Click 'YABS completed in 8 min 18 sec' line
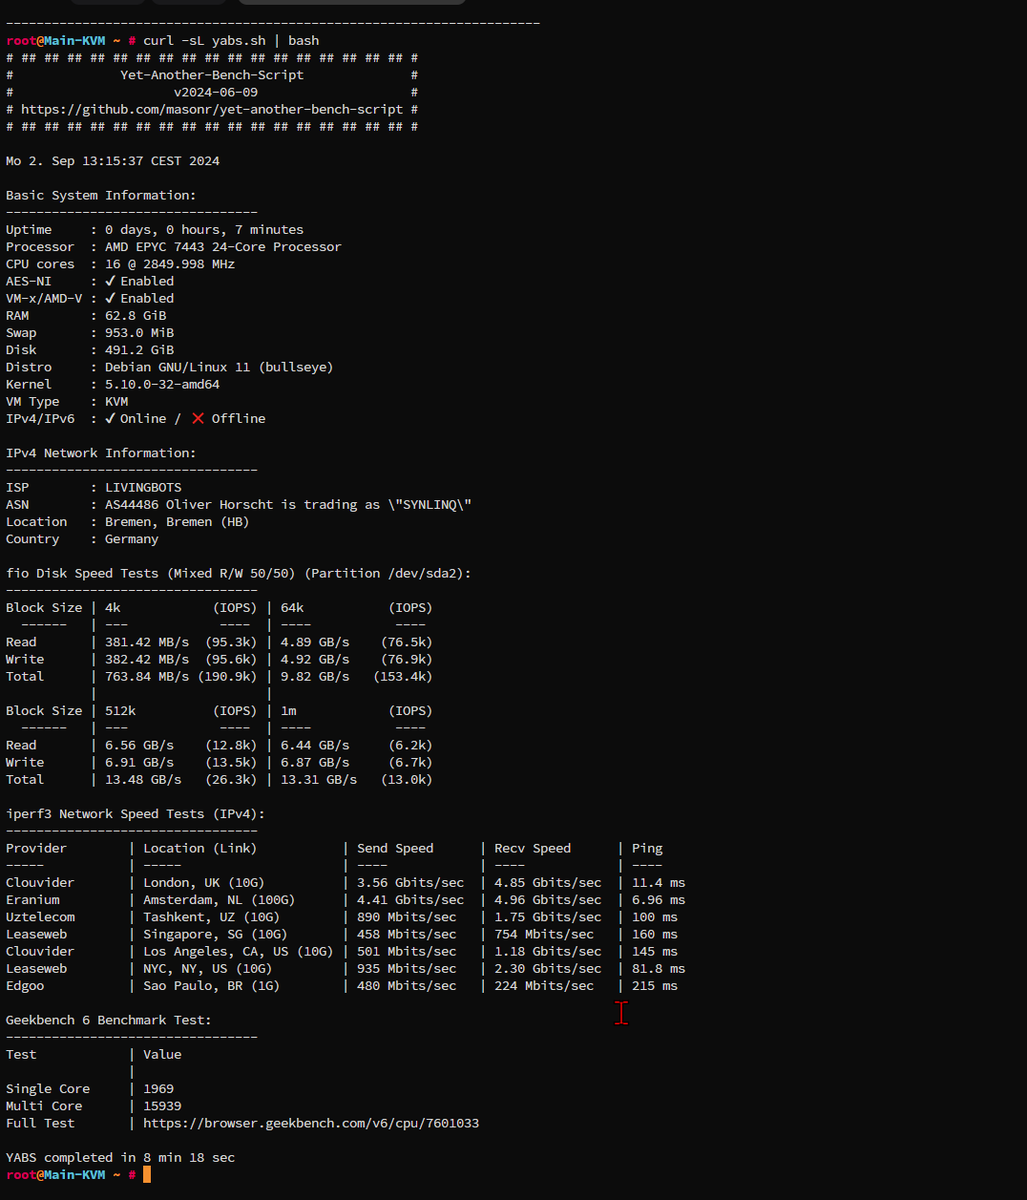This screenshot has width=1027, height=1200. (120, 1157)
